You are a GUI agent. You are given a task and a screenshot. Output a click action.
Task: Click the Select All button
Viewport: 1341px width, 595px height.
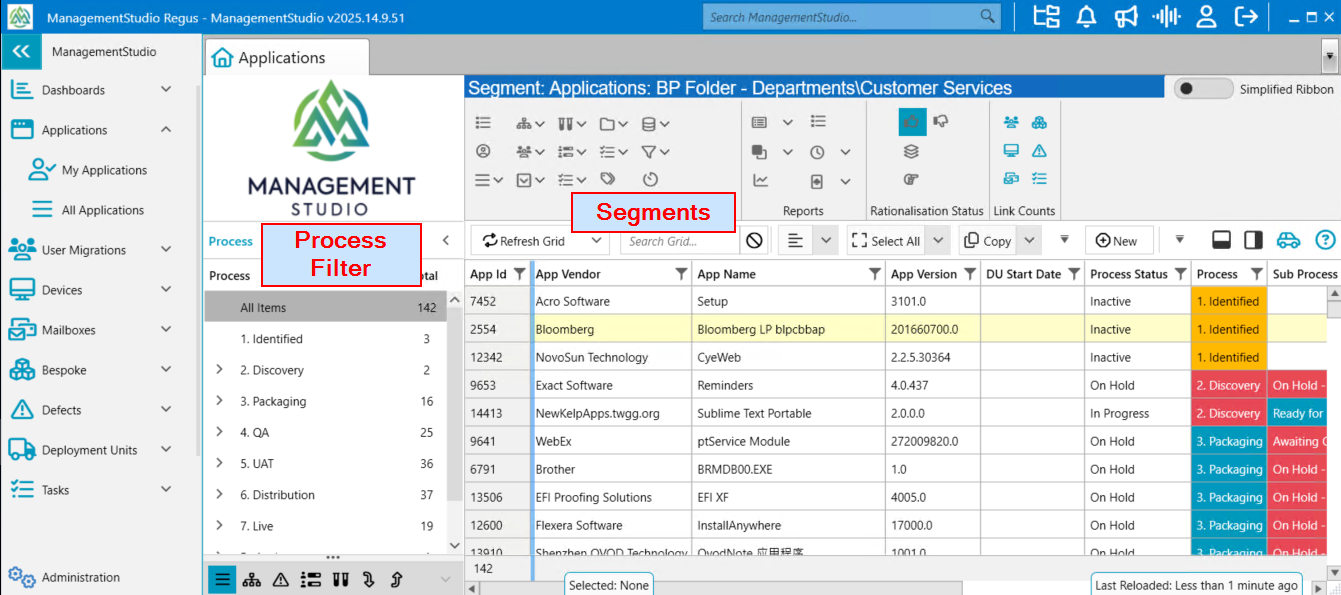[886, 241]
